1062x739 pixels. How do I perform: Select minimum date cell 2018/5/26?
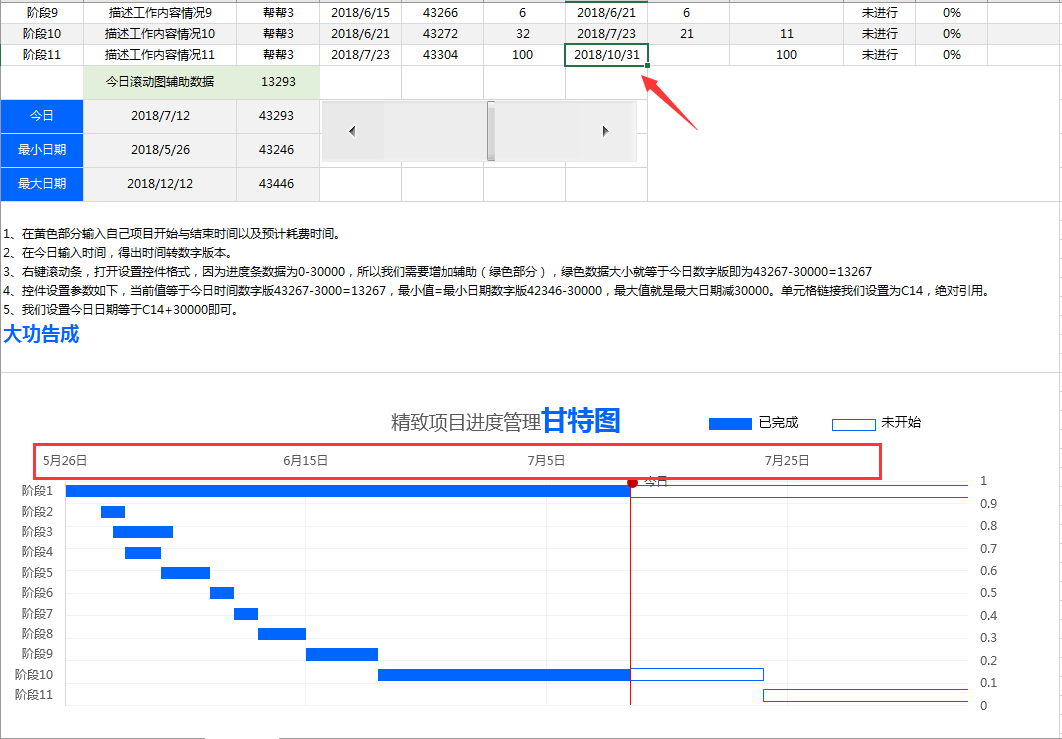160,150
